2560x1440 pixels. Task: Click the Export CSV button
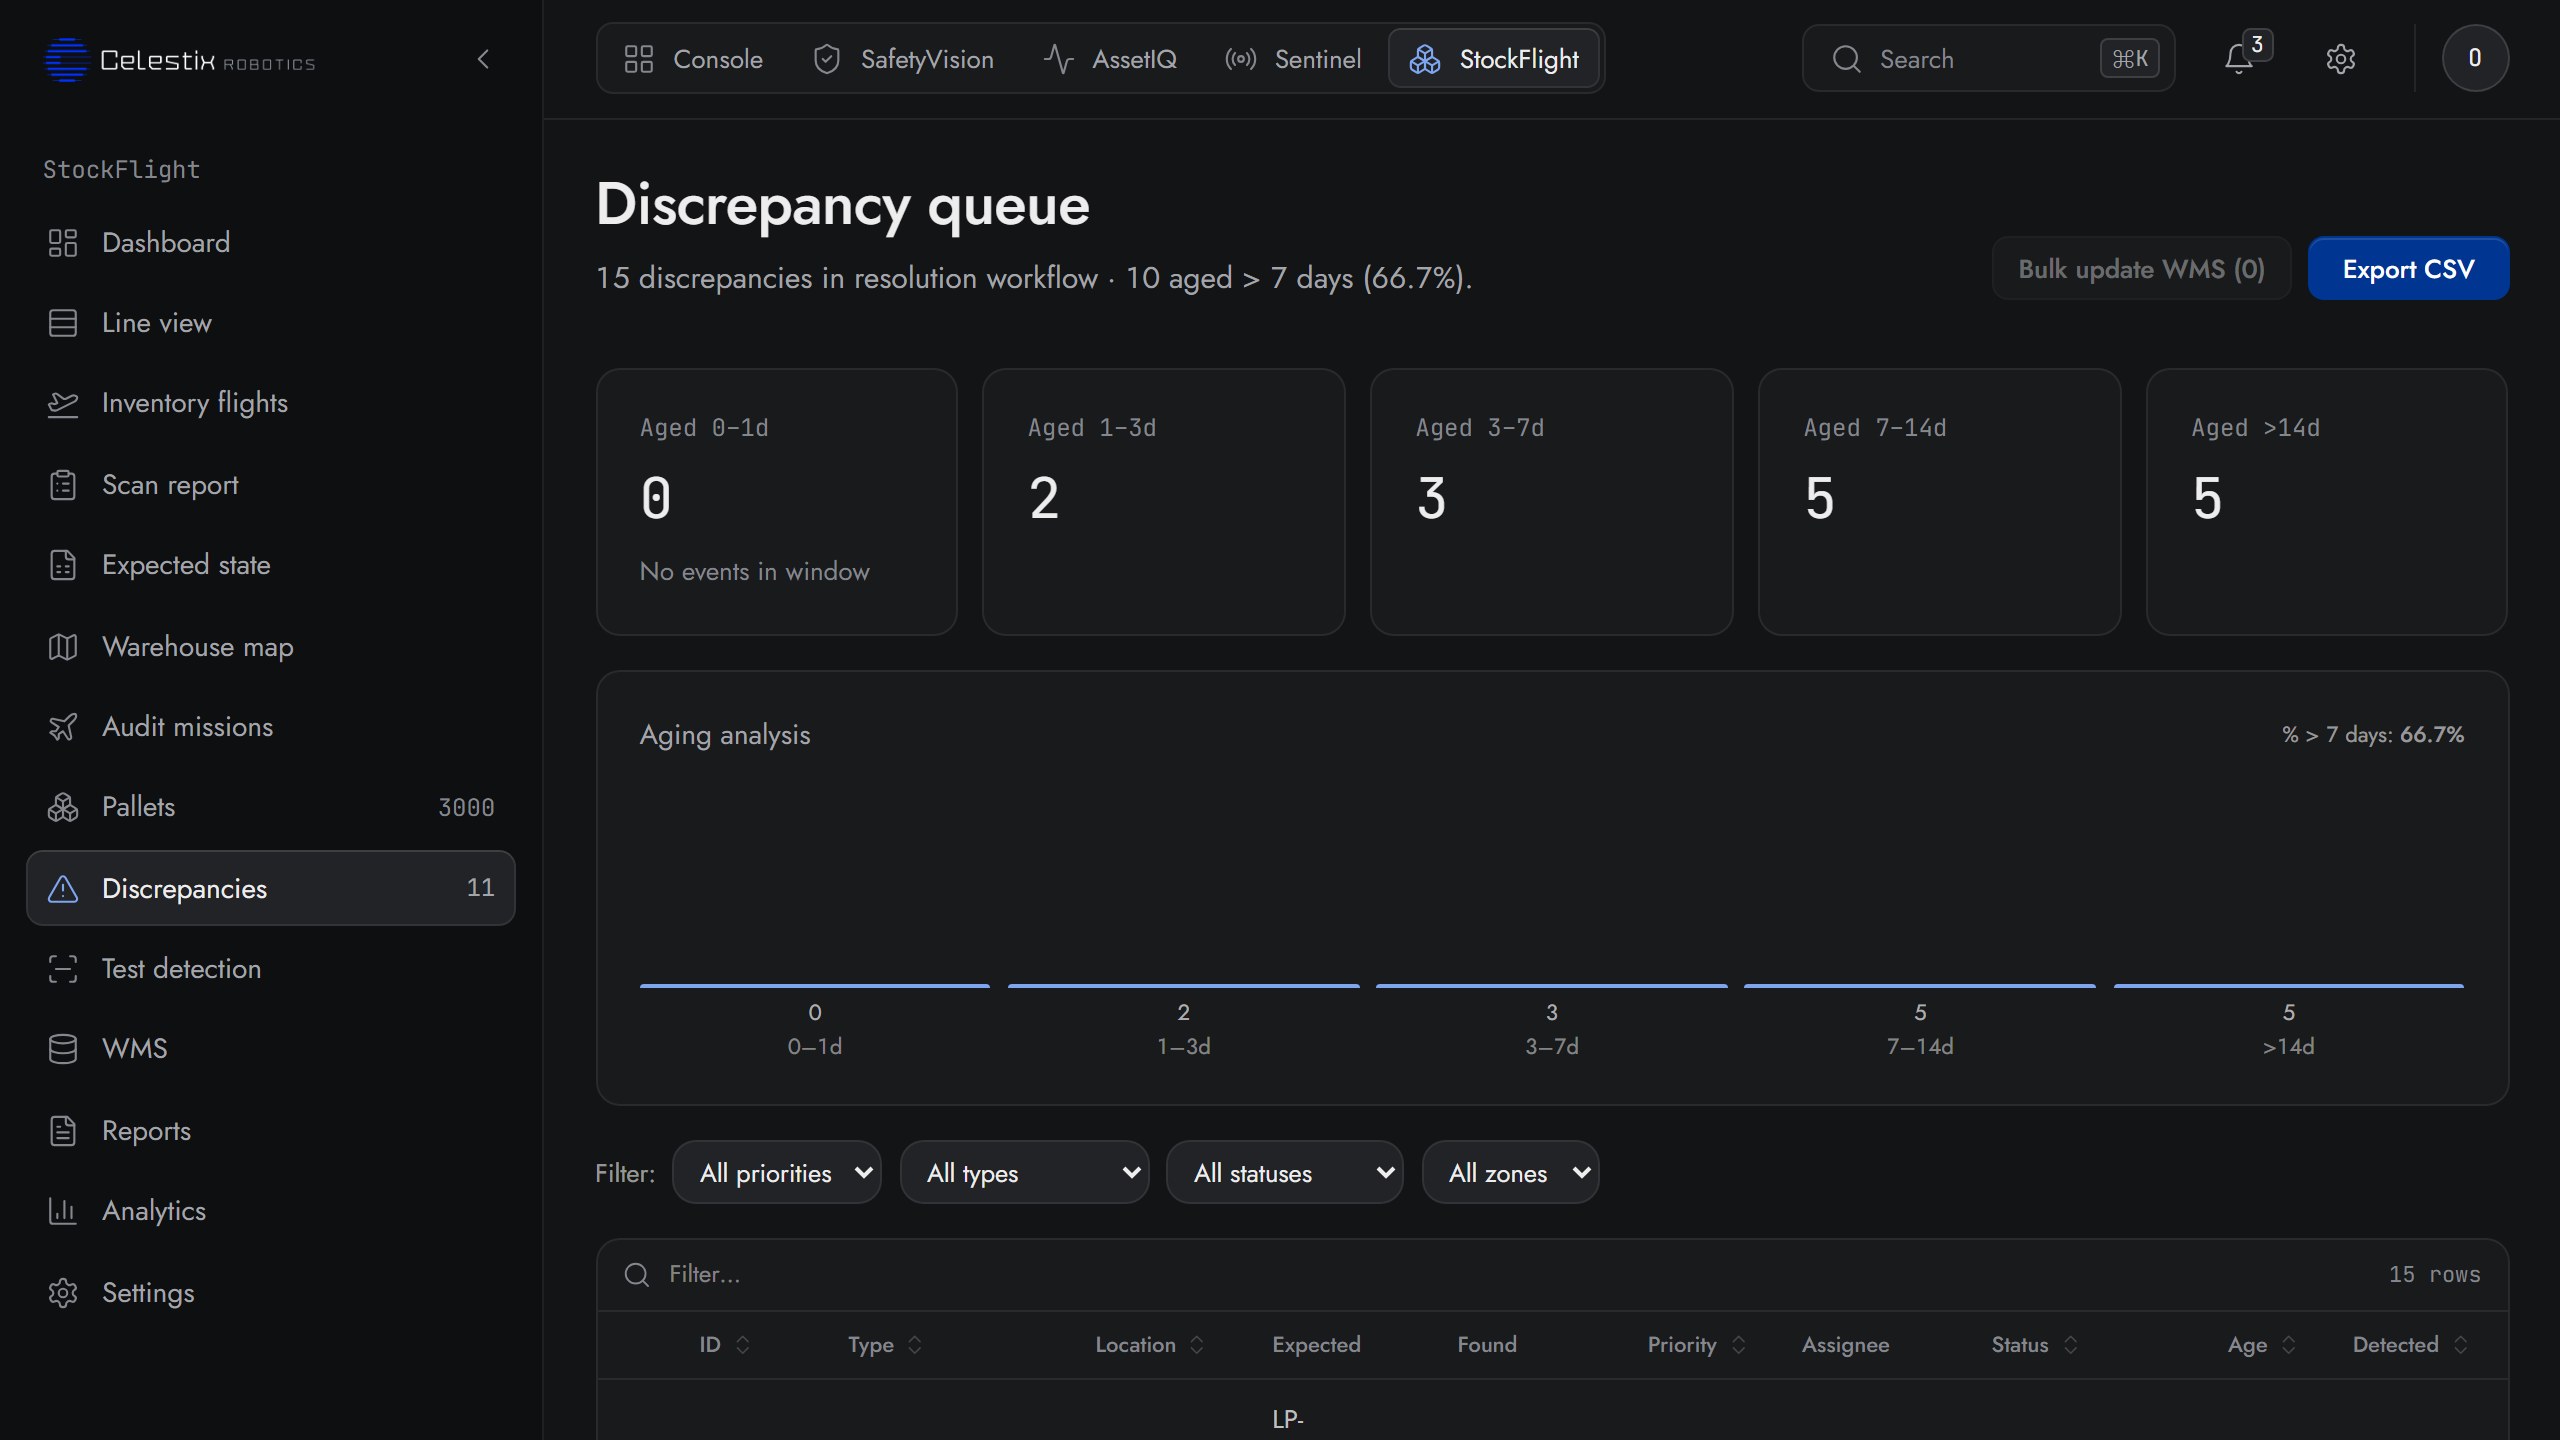(x=2408, y=269)
